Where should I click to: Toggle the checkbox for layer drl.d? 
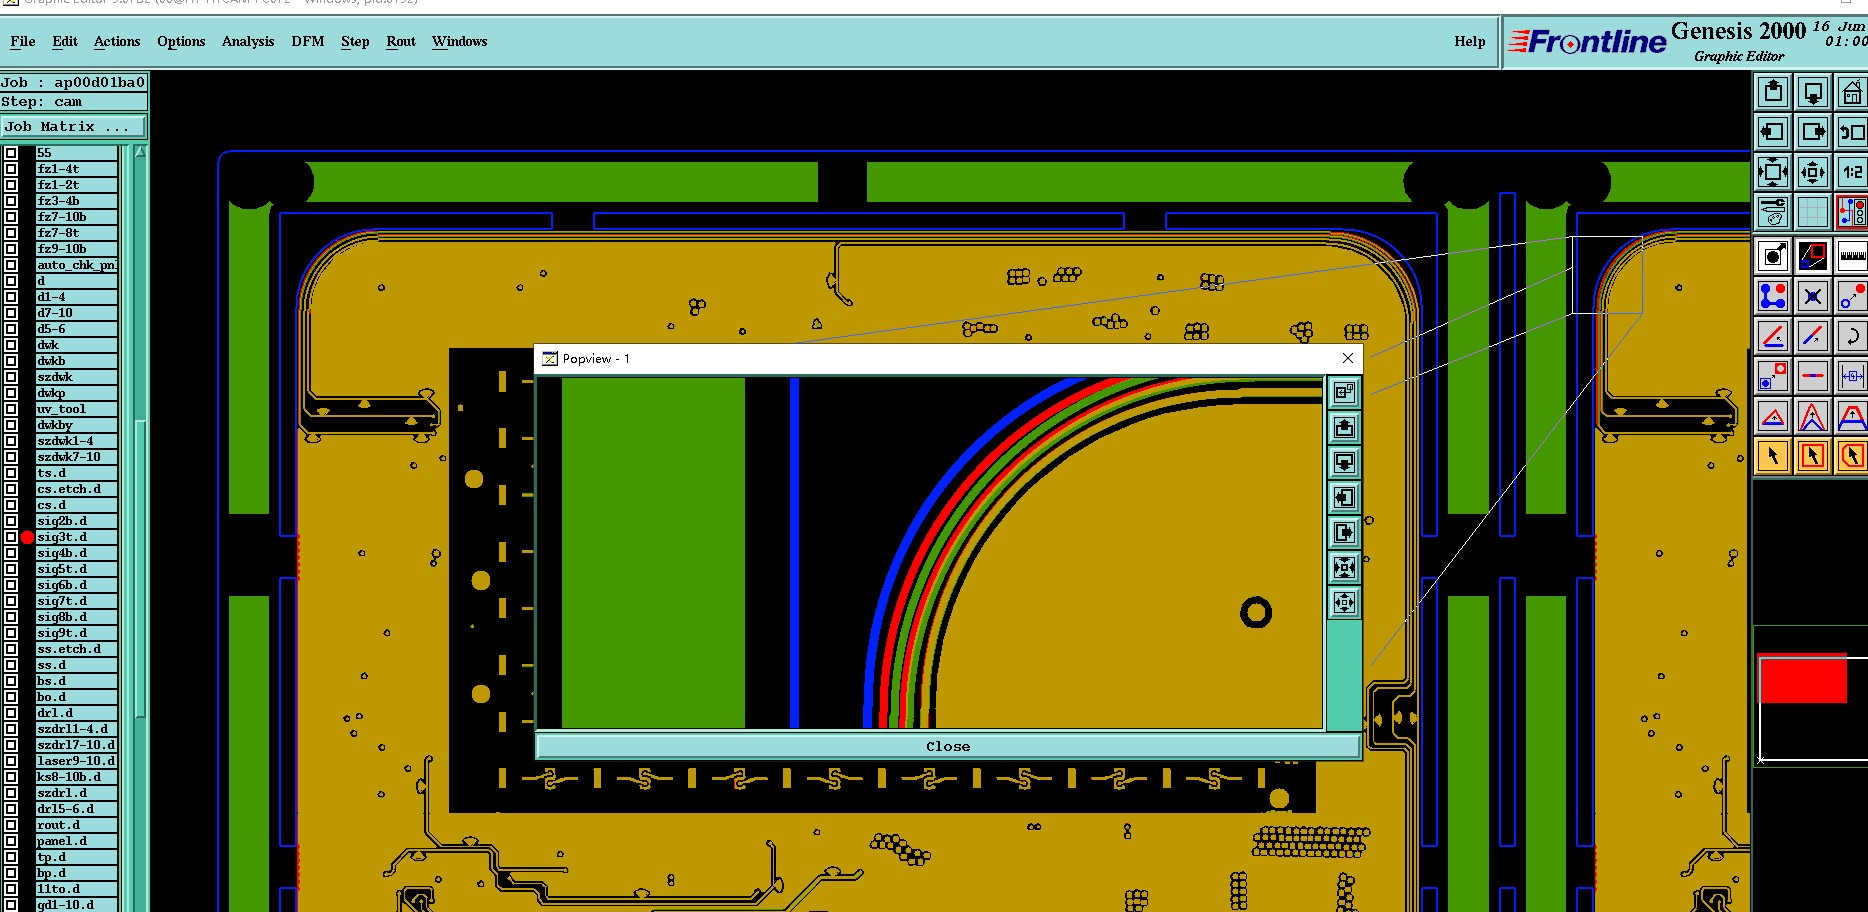(11, 713)
